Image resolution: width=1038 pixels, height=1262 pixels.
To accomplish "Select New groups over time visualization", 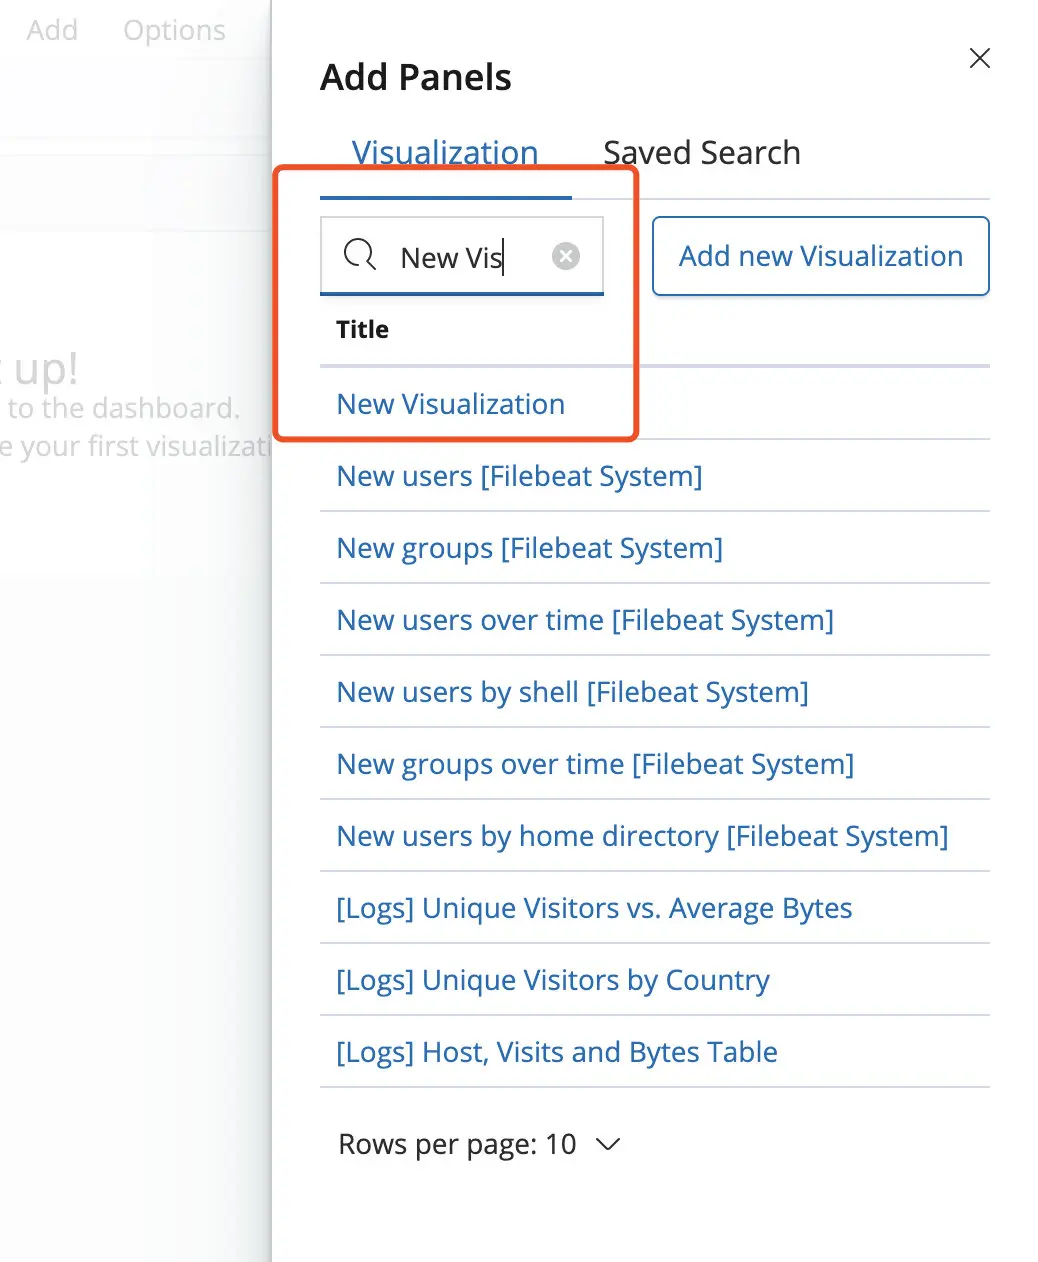I will pos(595,764).
